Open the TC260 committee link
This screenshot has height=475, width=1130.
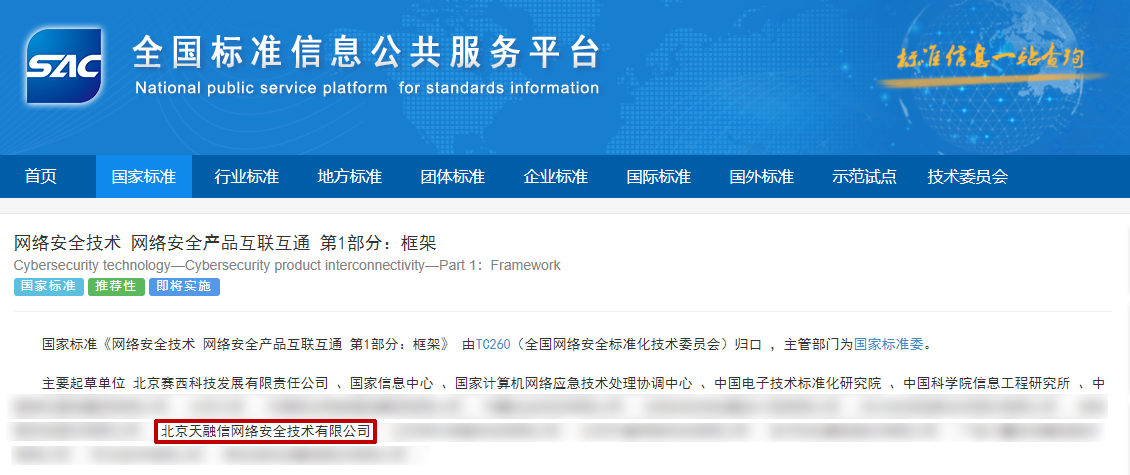pyautogui.click(x=493, y=345)
